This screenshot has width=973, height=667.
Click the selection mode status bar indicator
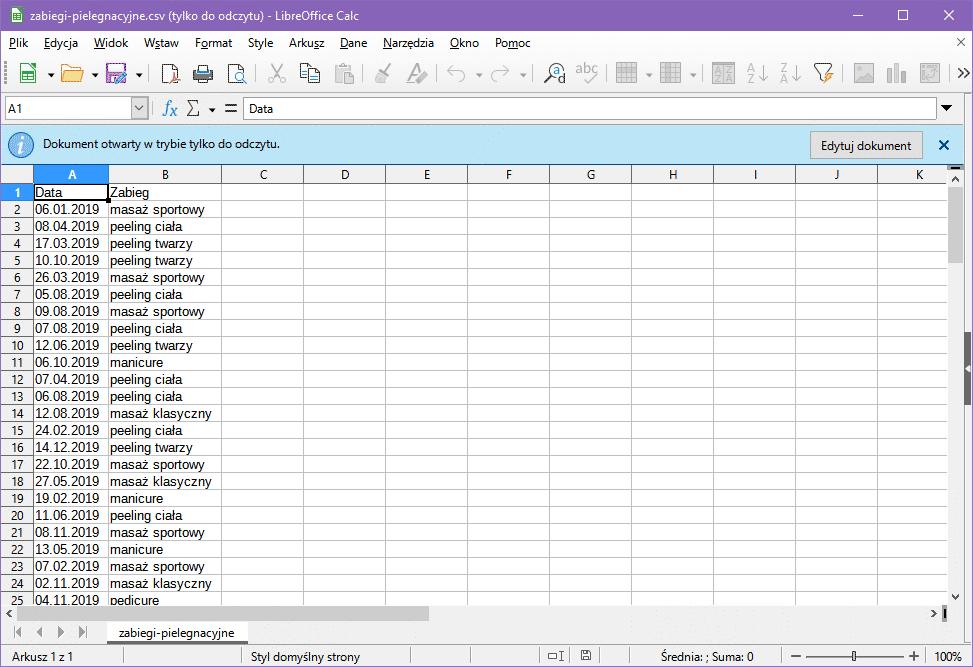(555, 656)
